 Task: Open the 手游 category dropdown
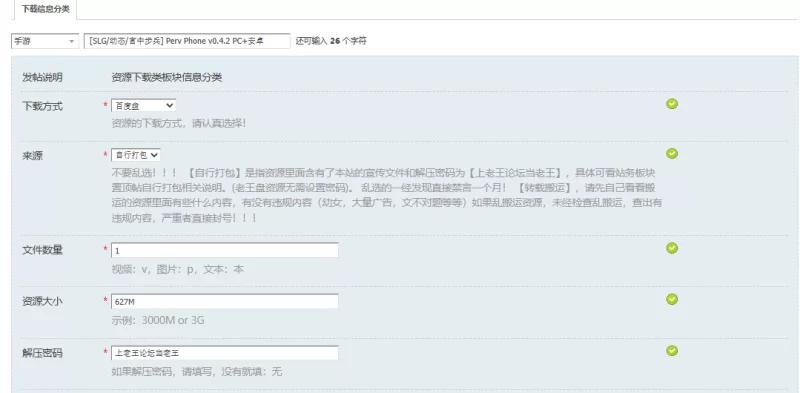pyautogui.click(x=45, y=41)
